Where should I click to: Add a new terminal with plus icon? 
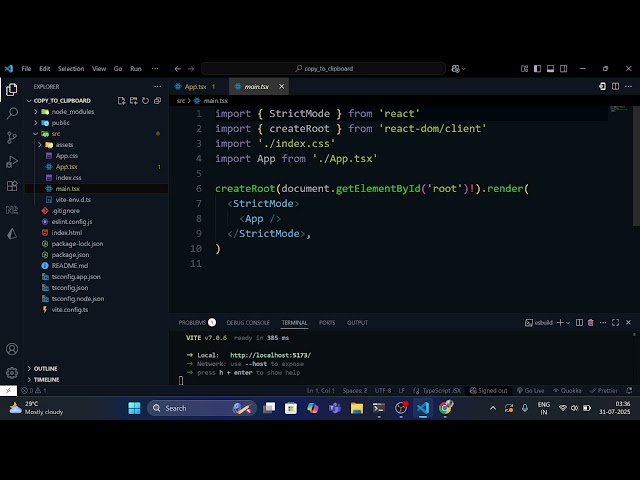(560, 322)
